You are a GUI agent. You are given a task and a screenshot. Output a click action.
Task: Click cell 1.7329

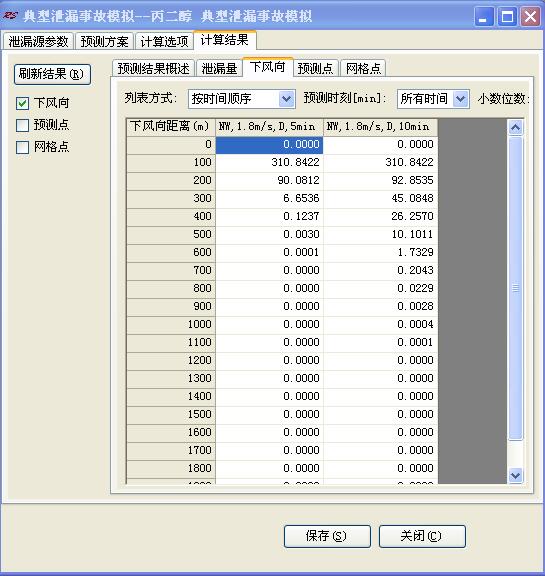tap(380, 253)
